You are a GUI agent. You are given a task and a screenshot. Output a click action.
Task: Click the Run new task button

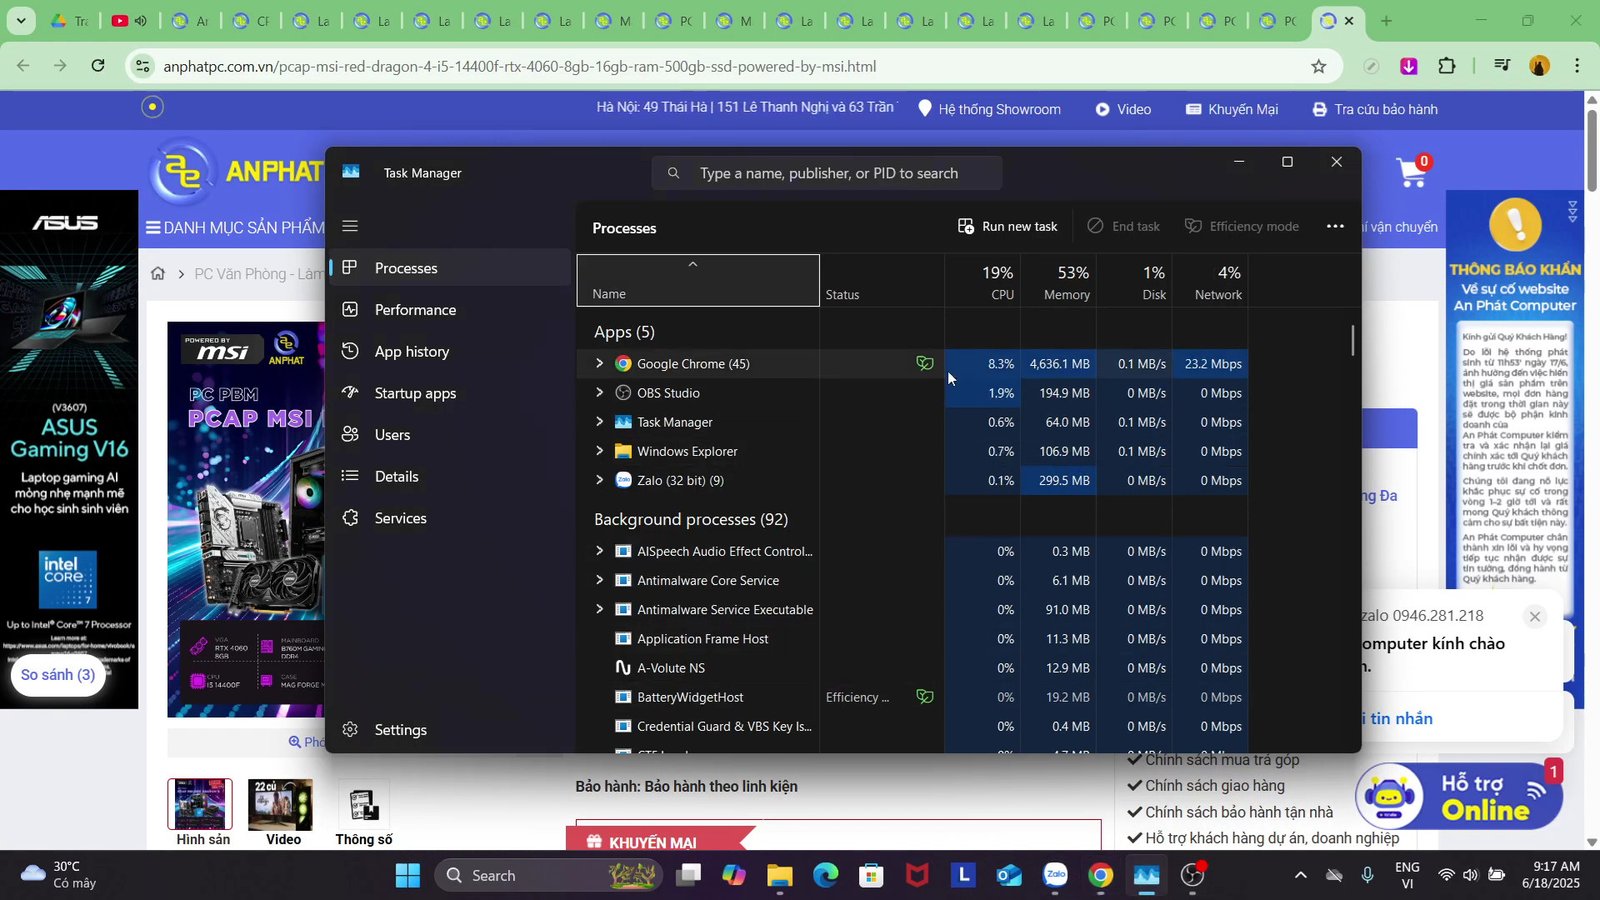tap(1007, 227)
